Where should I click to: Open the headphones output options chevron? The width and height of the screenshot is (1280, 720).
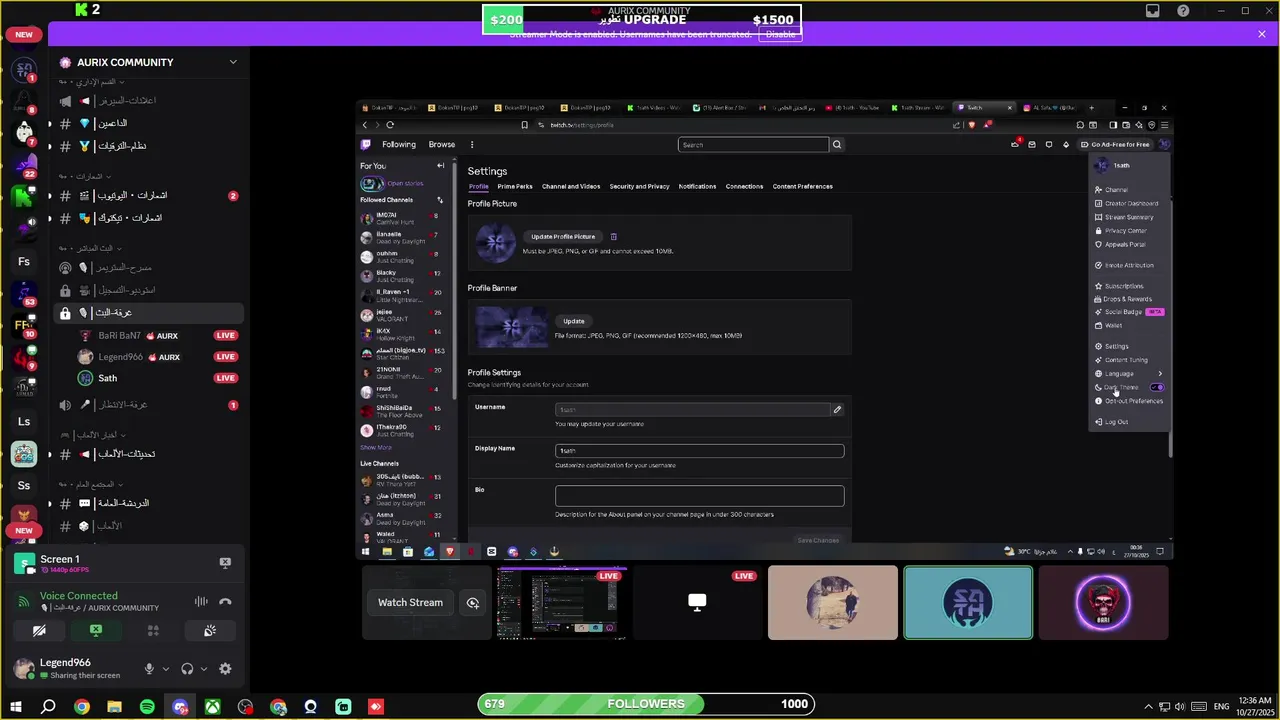(x=204, y=669)
